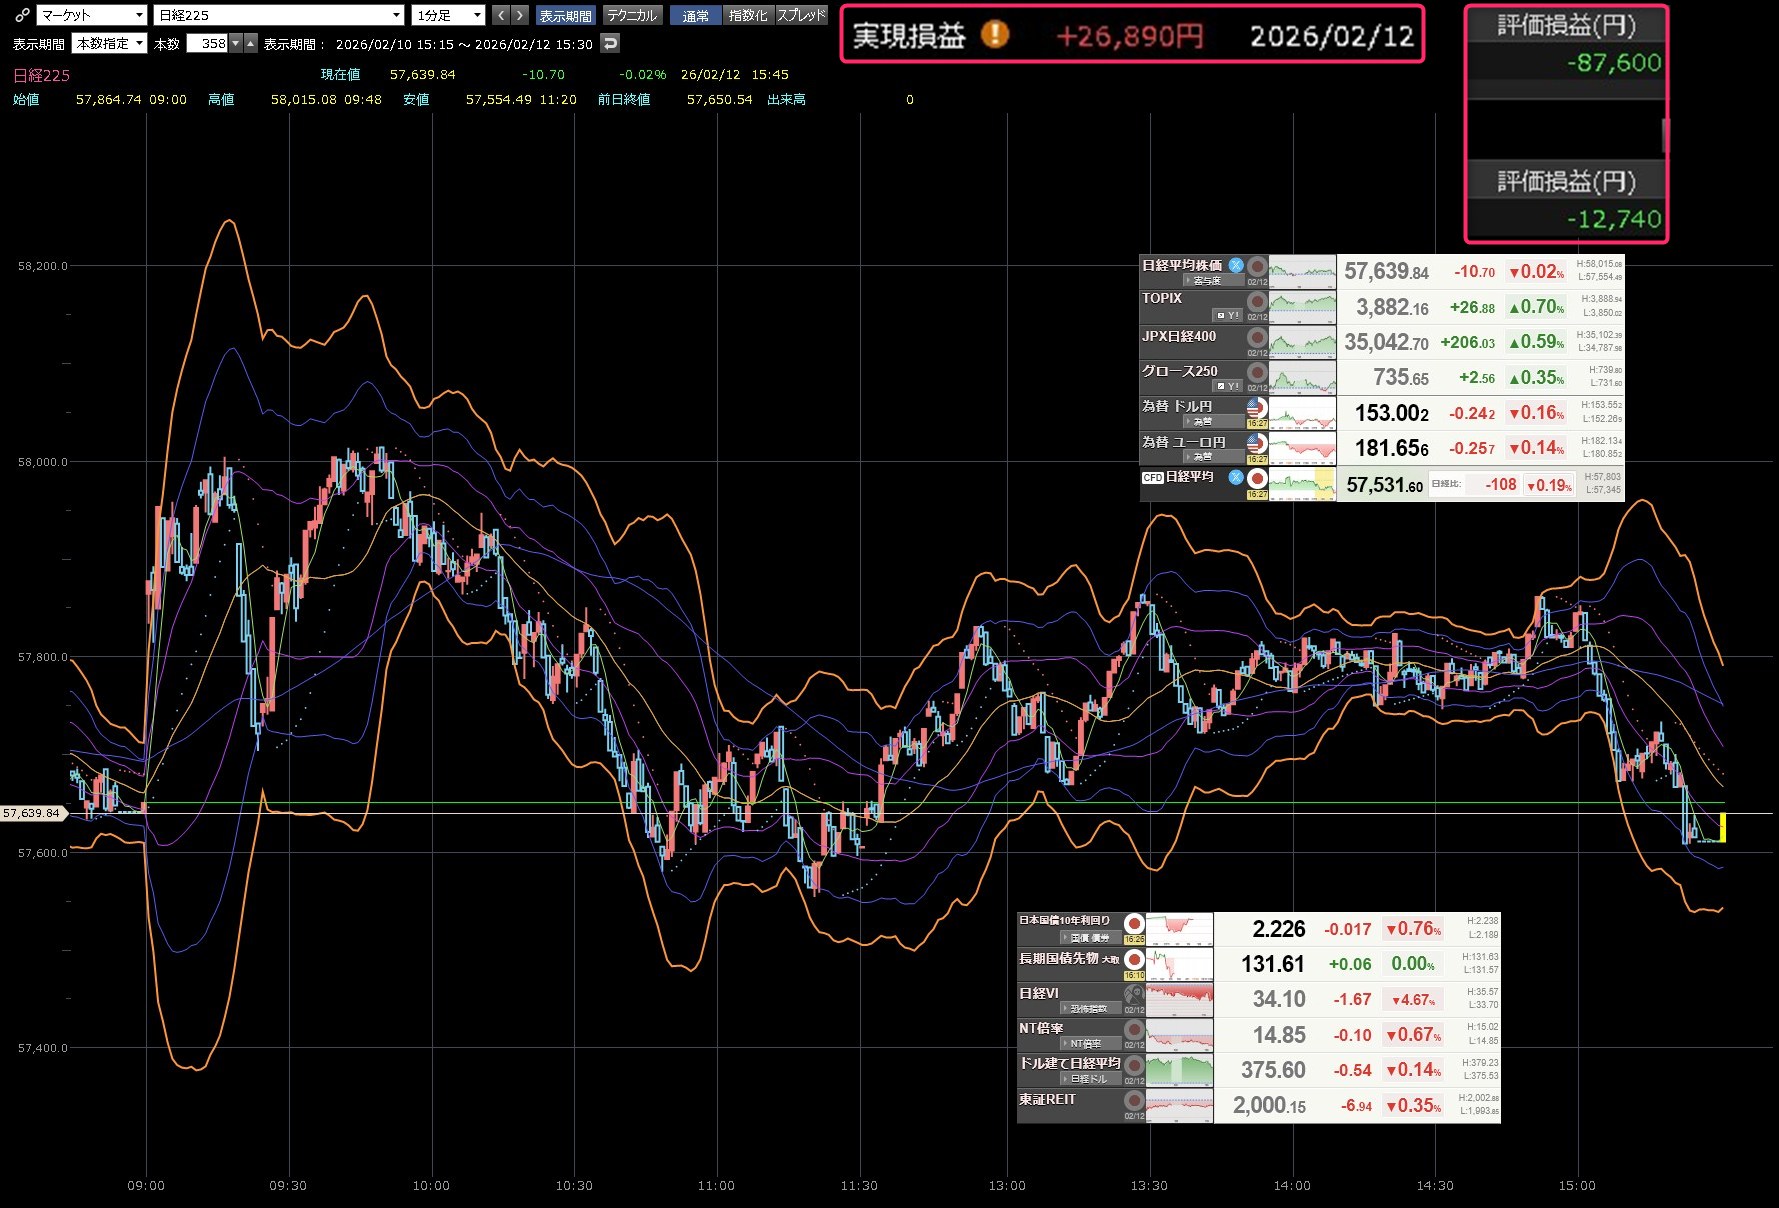
Task: Click the scrollbar in 評価損益 panel
Action: [x=1664, y=134]
